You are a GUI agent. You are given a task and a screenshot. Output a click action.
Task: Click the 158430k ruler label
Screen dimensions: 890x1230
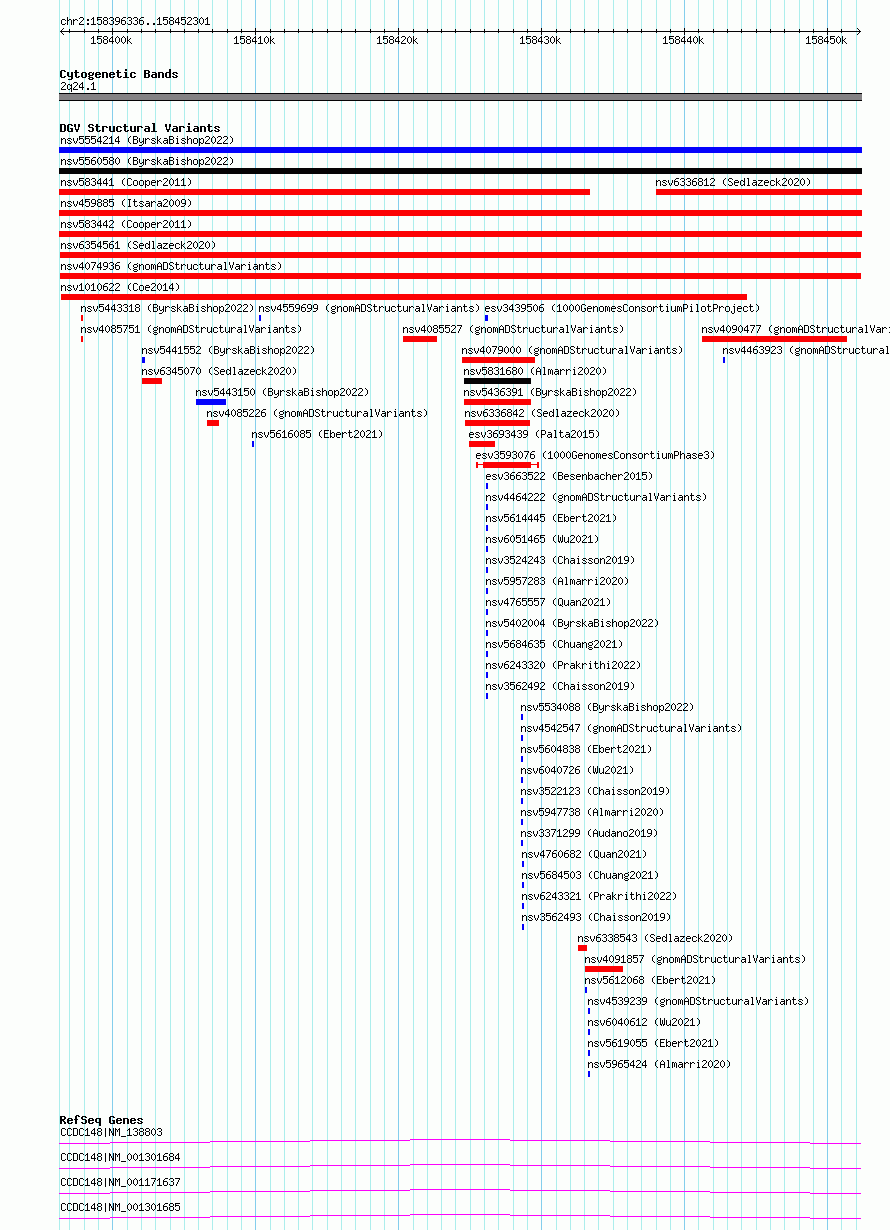point(540,41)
